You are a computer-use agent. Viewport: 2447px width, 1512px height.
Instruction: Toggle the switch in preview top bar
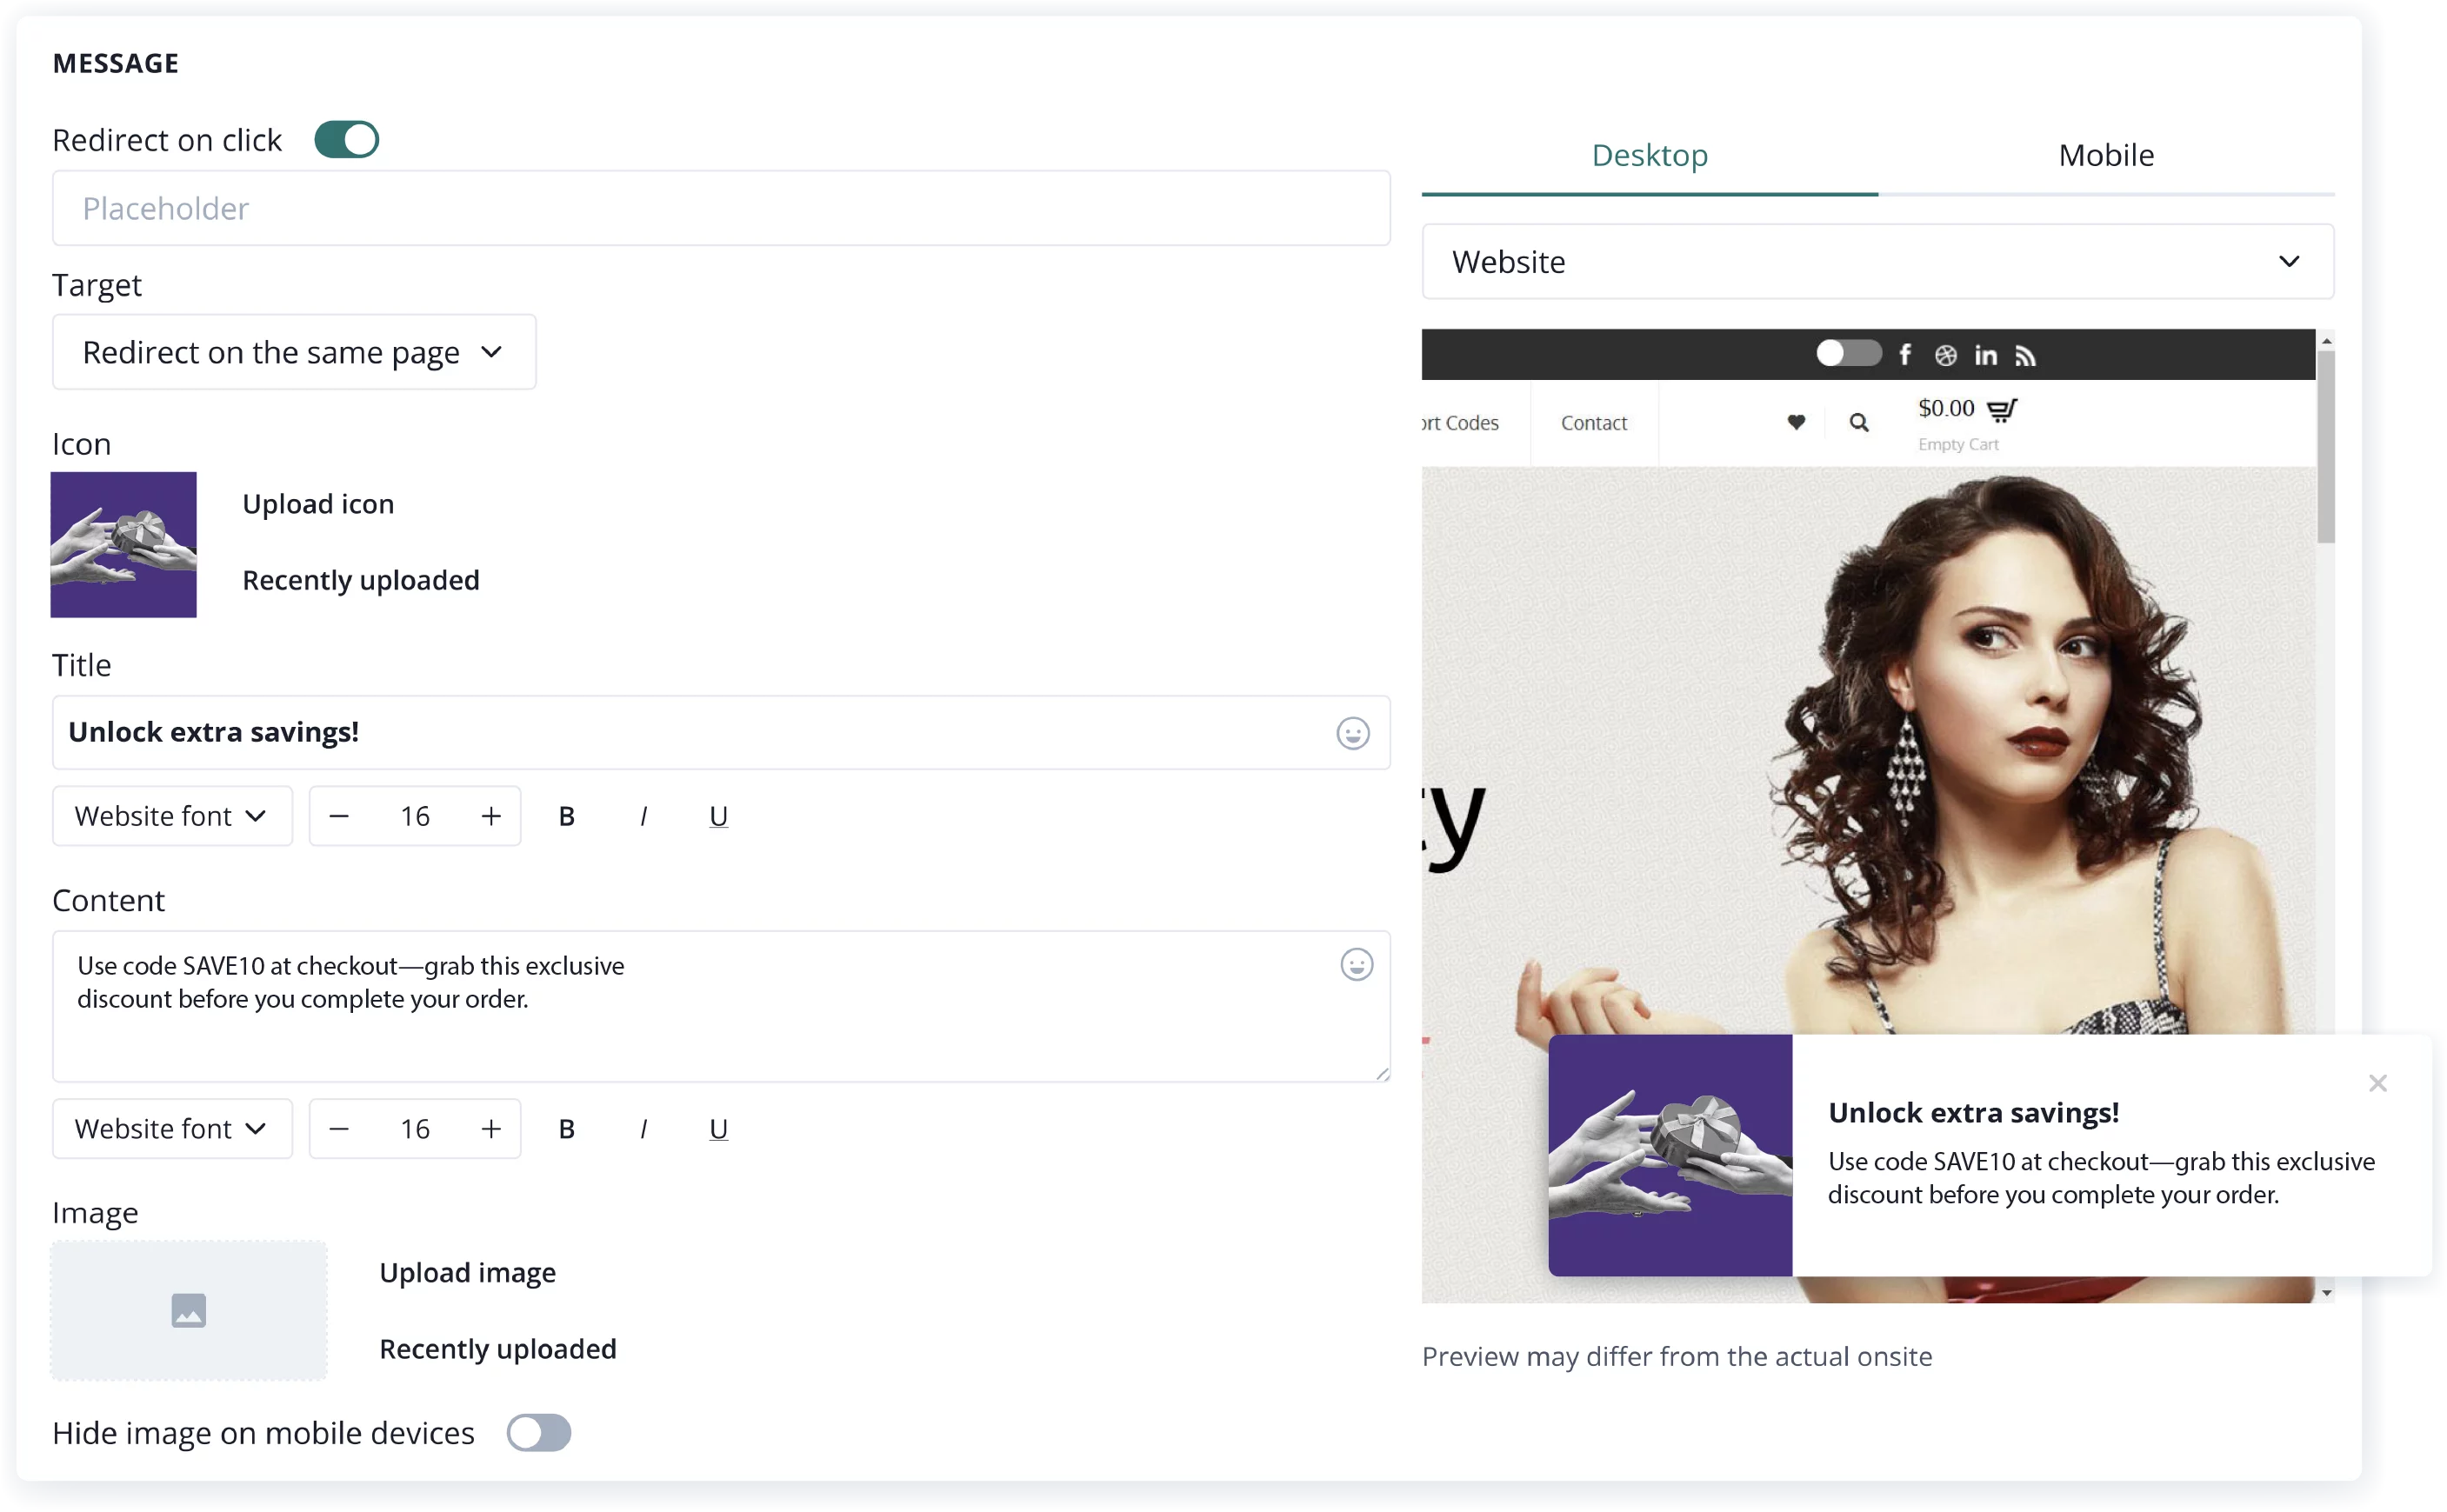(x=1848, y=353)
